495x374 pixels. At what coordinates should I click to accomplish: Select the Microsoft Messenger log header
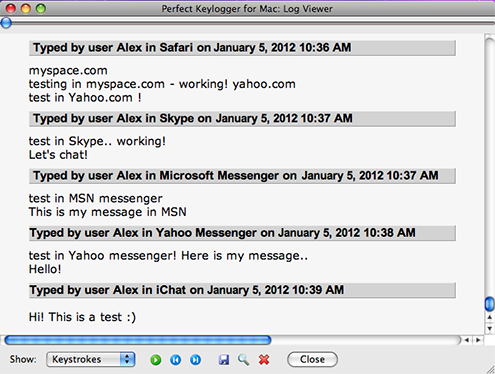[242, 176]
